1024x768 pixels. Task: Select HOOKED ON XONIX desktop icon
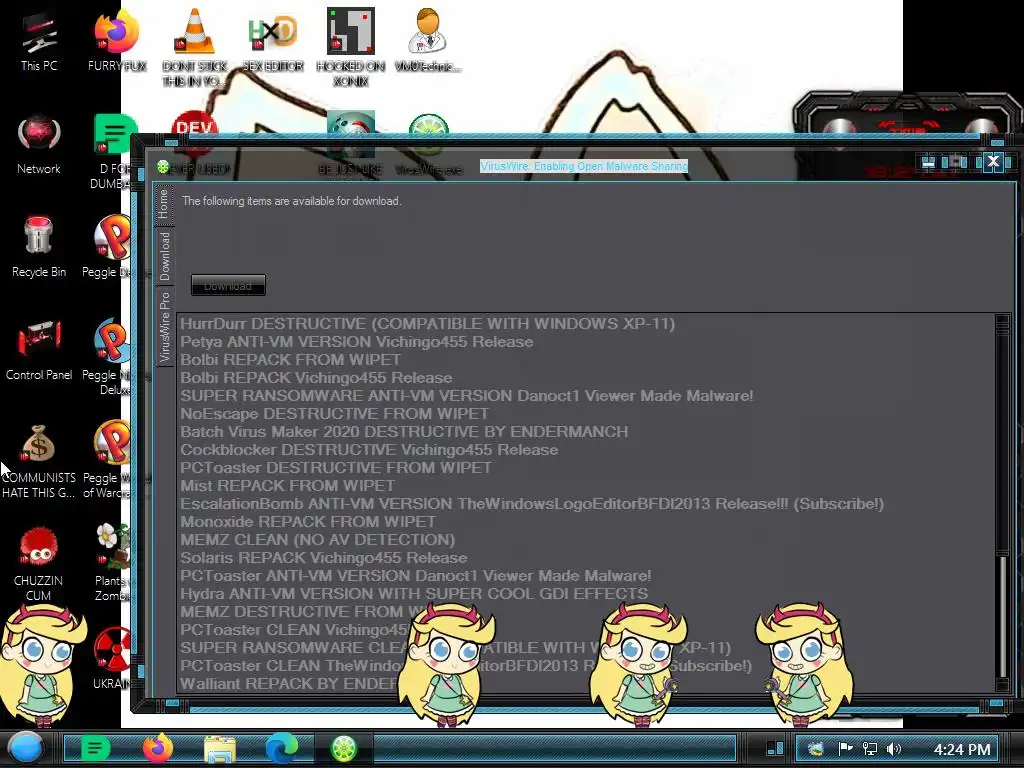click(x=351, y=47)
